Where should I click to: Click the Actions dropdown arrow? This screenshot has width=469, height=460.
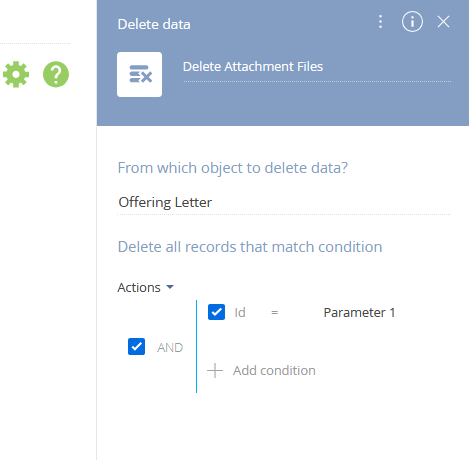pos(170,287)
